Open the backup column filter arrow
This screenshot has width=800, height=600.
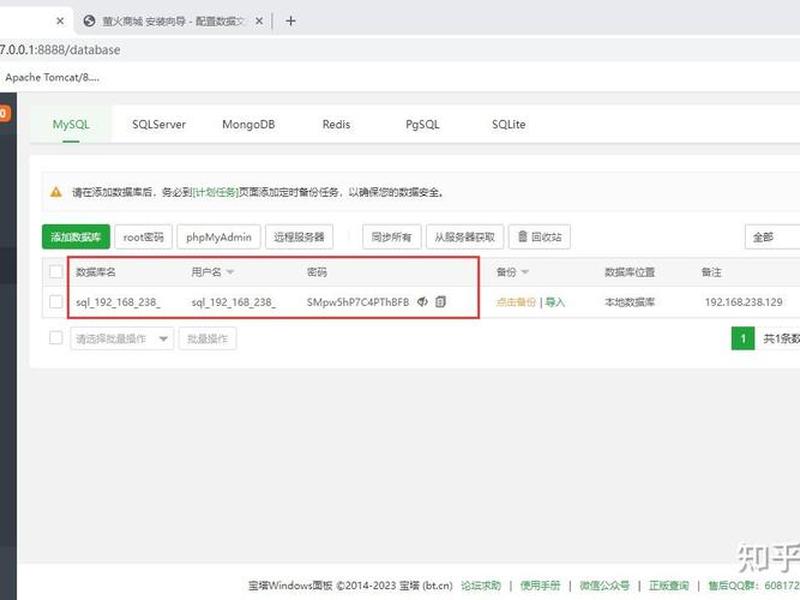coord(525,272)
